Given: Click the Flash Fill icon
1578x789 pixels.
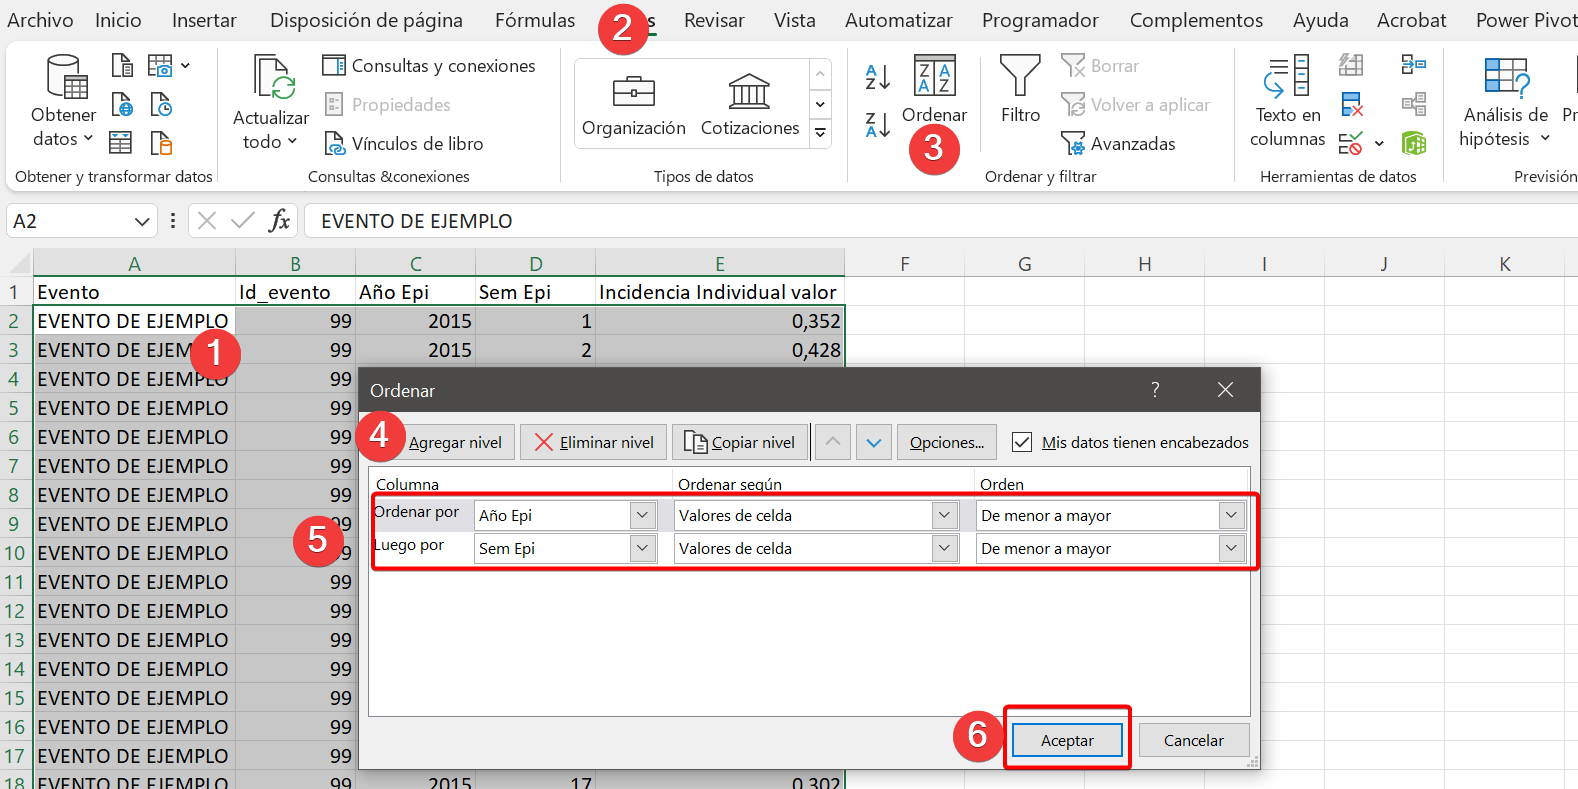Looking at the screenshot, I should pyautogui.click(x=1351, y=66).
